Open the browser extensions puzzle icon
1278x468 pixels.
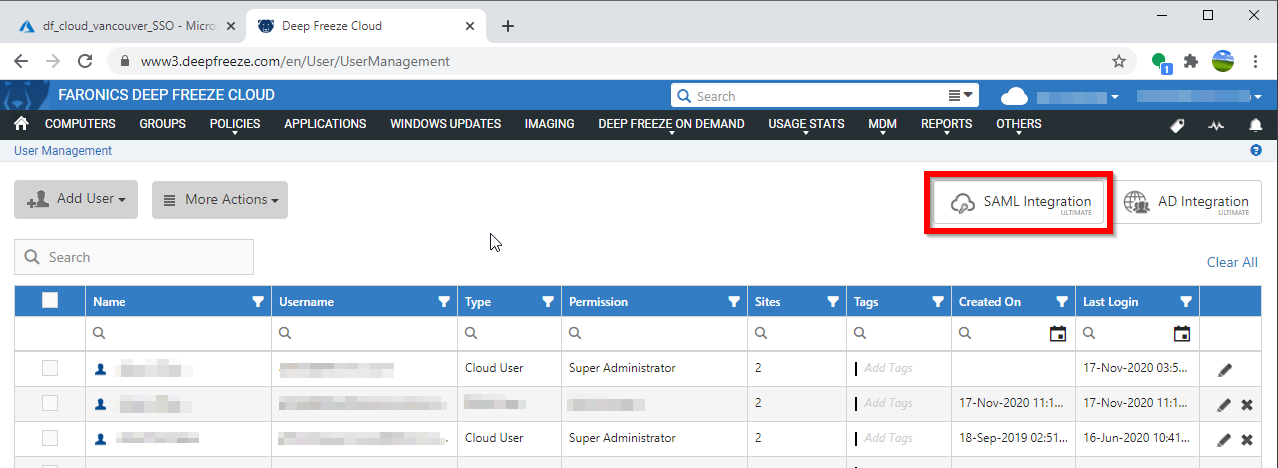coord(1190,61)
